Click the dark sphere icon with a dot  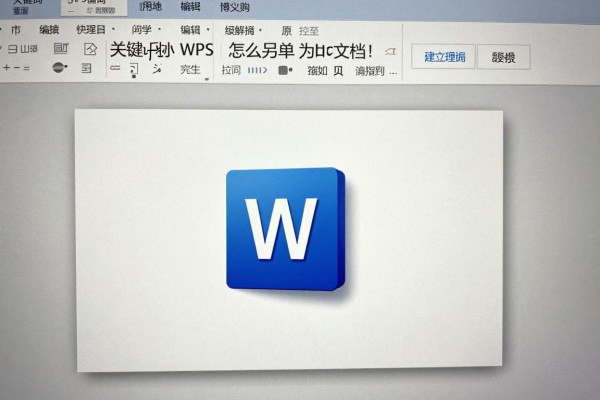point(60,68)
